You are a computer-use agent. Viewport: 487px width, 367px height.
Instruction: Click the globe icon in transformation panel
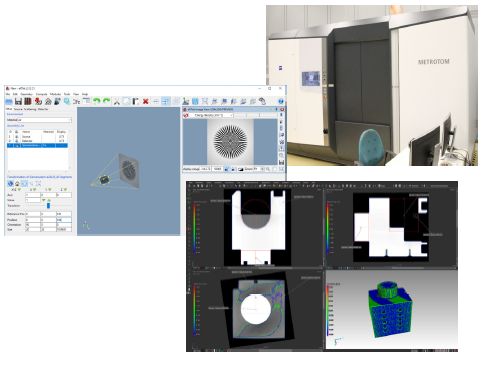tap(10, 183)
